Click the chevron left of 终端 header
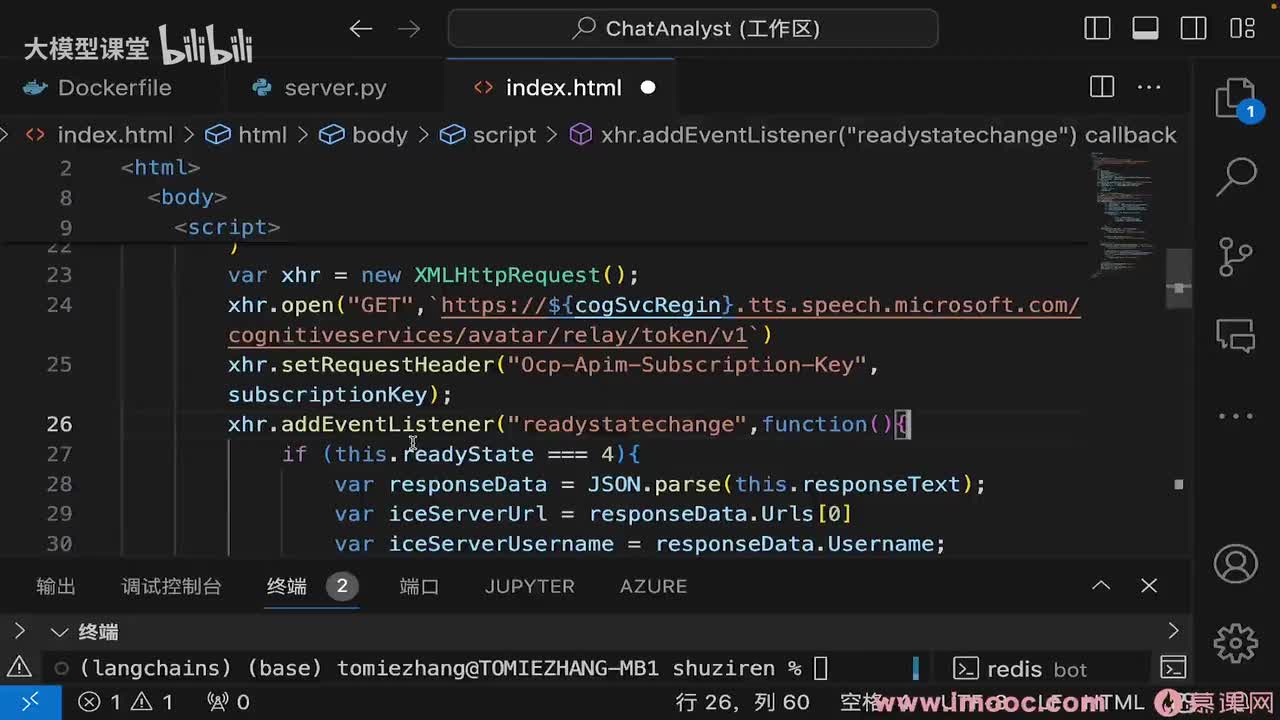Viewport: 1280px width, 720px height. point(19,631)
